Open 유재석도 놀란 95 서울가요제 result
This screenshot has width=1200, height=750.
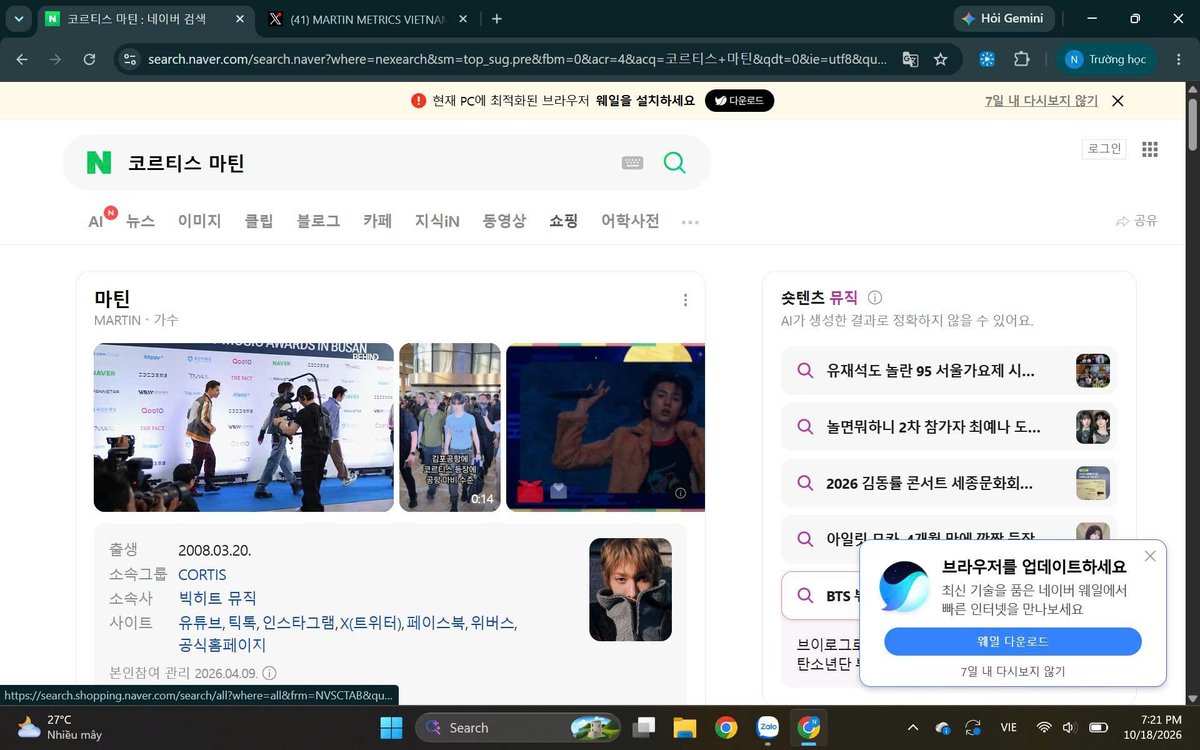tap(948, 371)
